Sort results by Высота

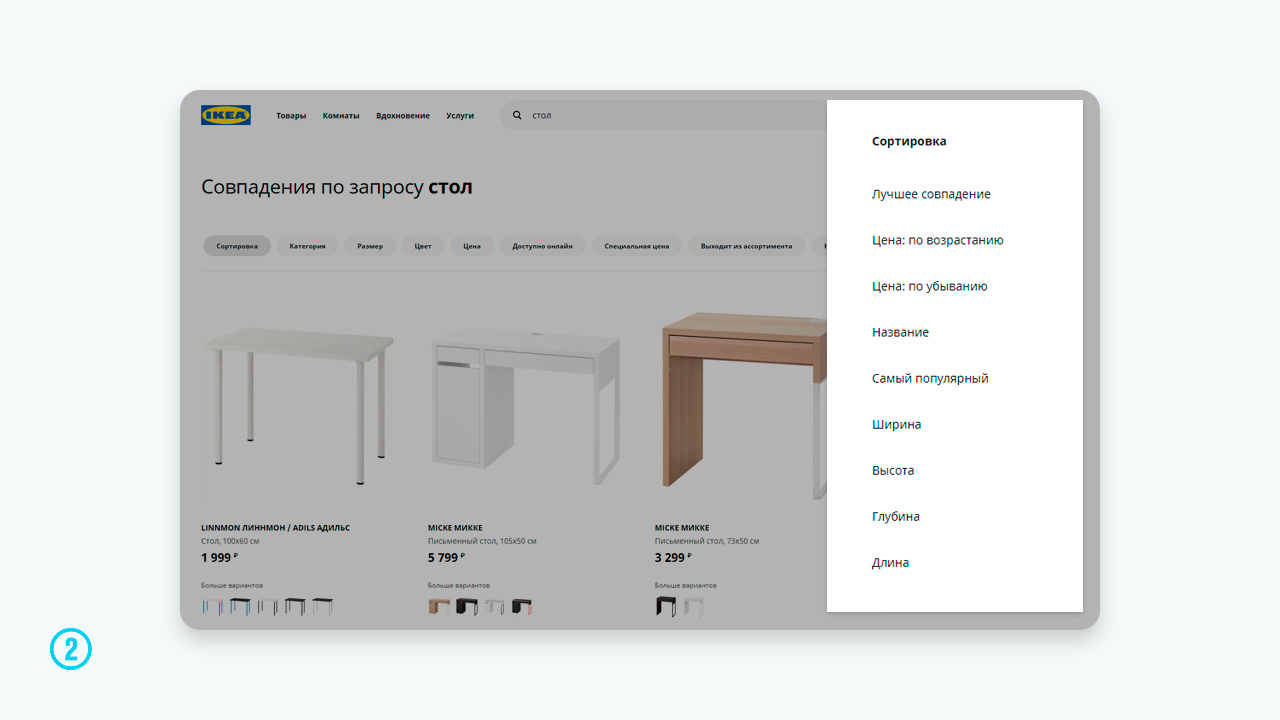pyautogui.click(x=893, y=470)
